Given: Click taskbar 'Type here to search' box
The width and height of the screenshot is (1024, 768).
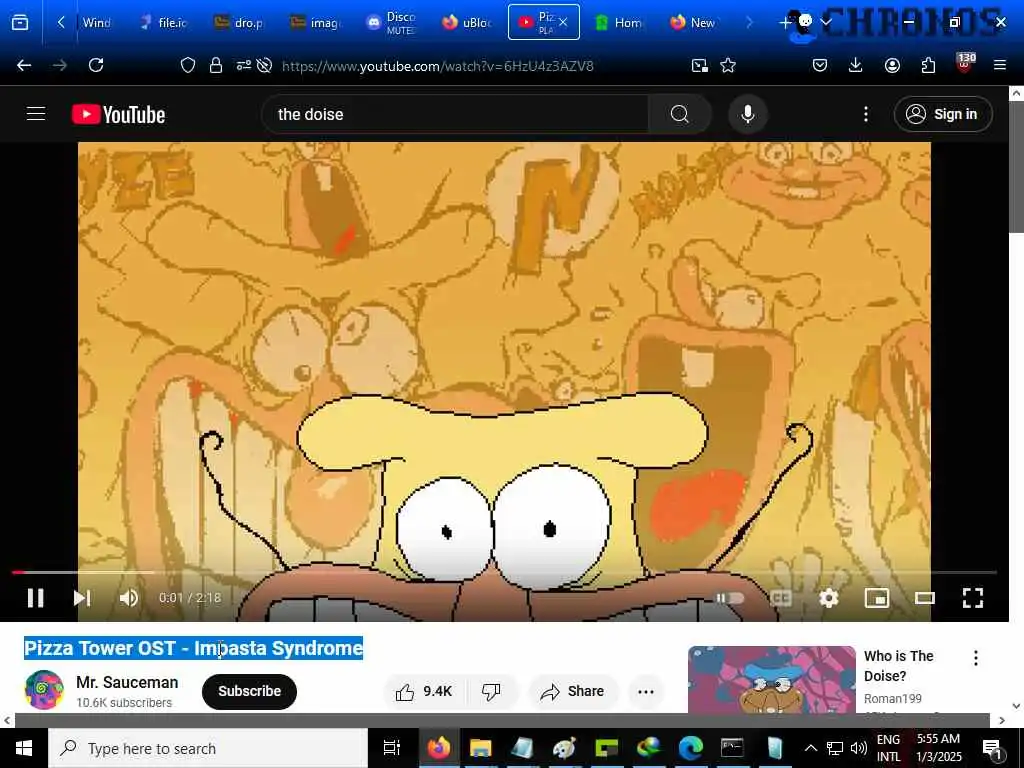Looking at the screenshot, I should click(208, 748).
